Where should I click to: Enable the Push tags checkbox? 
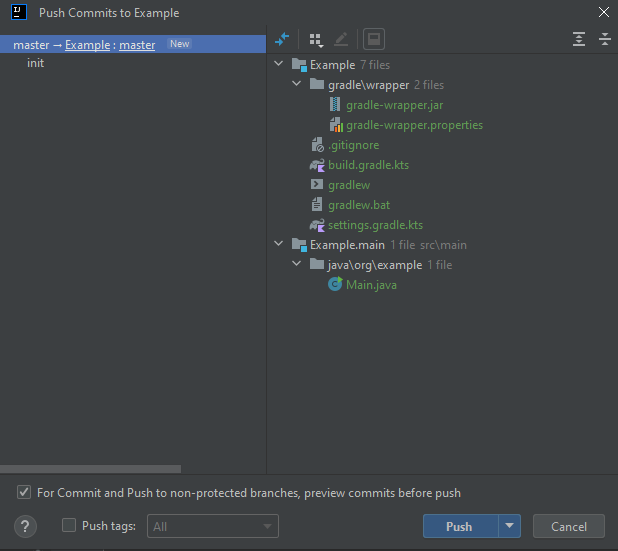tap(69, 526)
